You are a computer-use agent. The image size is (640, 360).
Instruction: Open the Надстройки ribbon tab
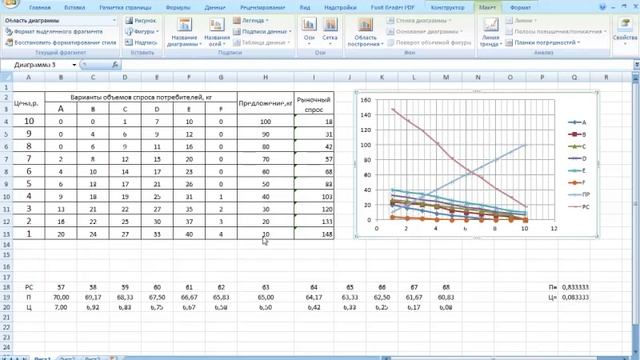(340, 7)
